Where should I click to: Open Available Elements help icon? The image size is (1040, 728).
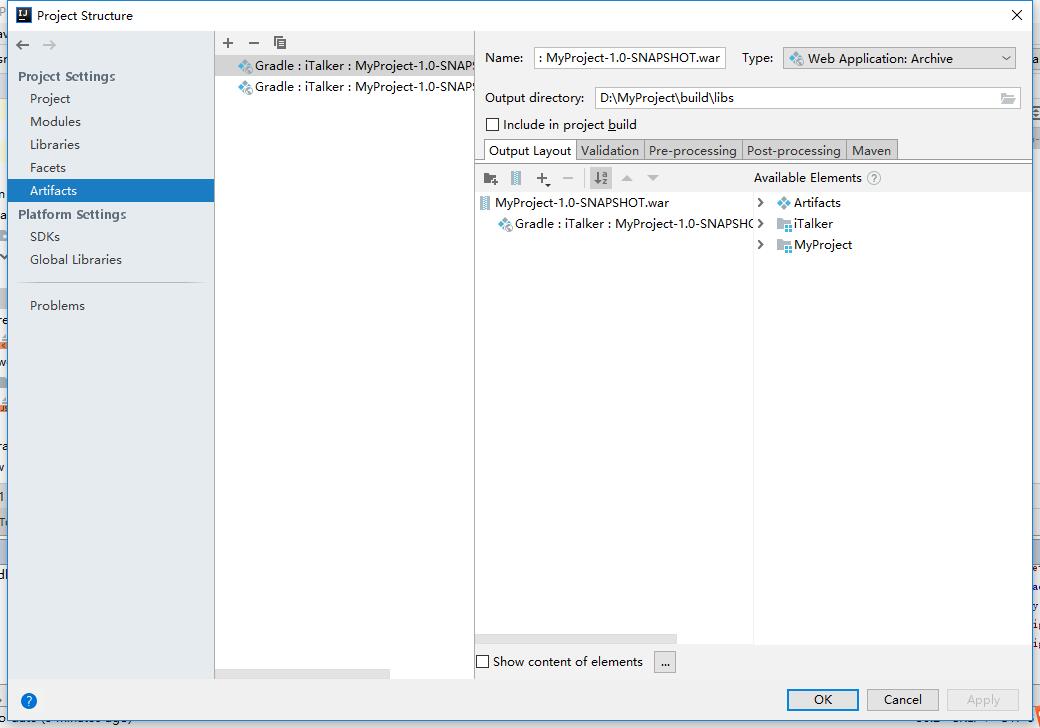tap(874, 178)
